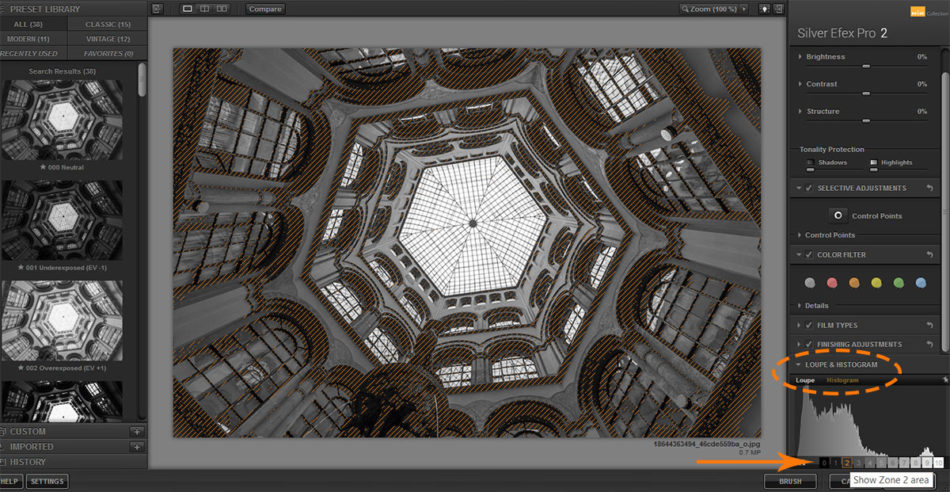950x492 pixels.
Task: Collapse the Loupe & Histogram section
Action: (x=800, y=365)
